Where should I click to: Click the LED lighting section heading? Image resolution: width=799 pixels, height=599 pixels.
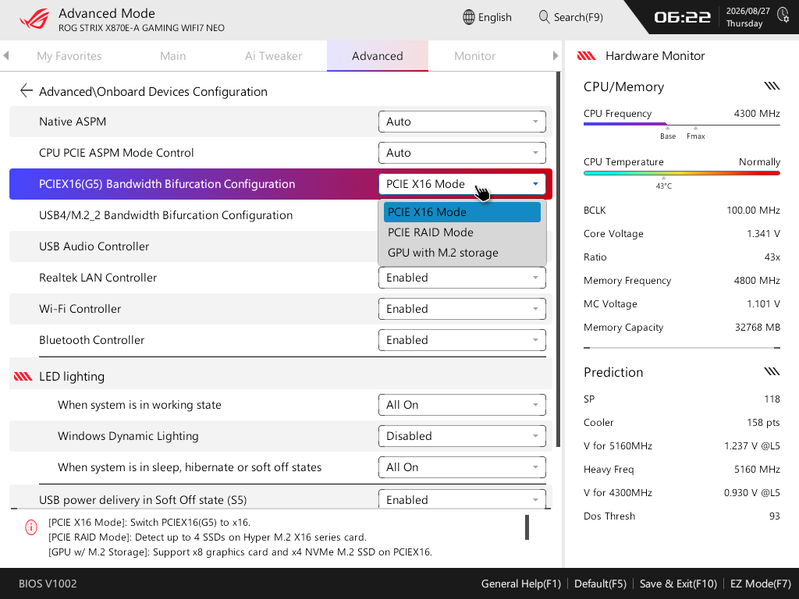tap(72, 376)
